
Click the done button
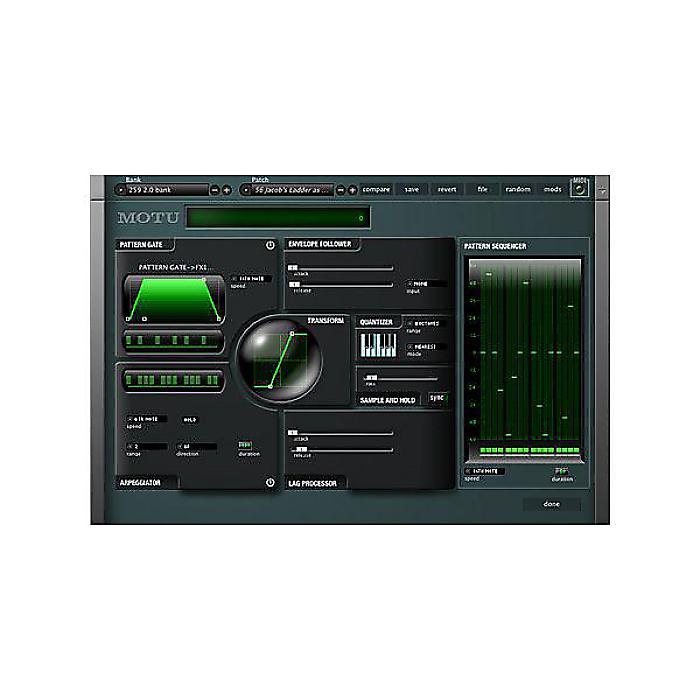point(552,504)
